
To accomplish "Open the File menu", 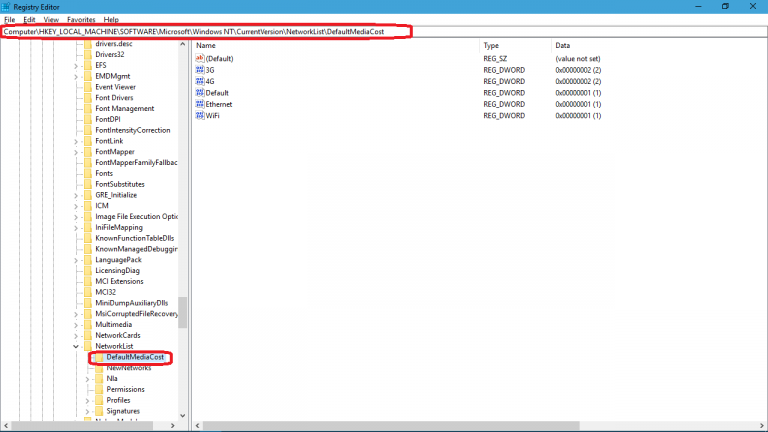I will 9,19.
